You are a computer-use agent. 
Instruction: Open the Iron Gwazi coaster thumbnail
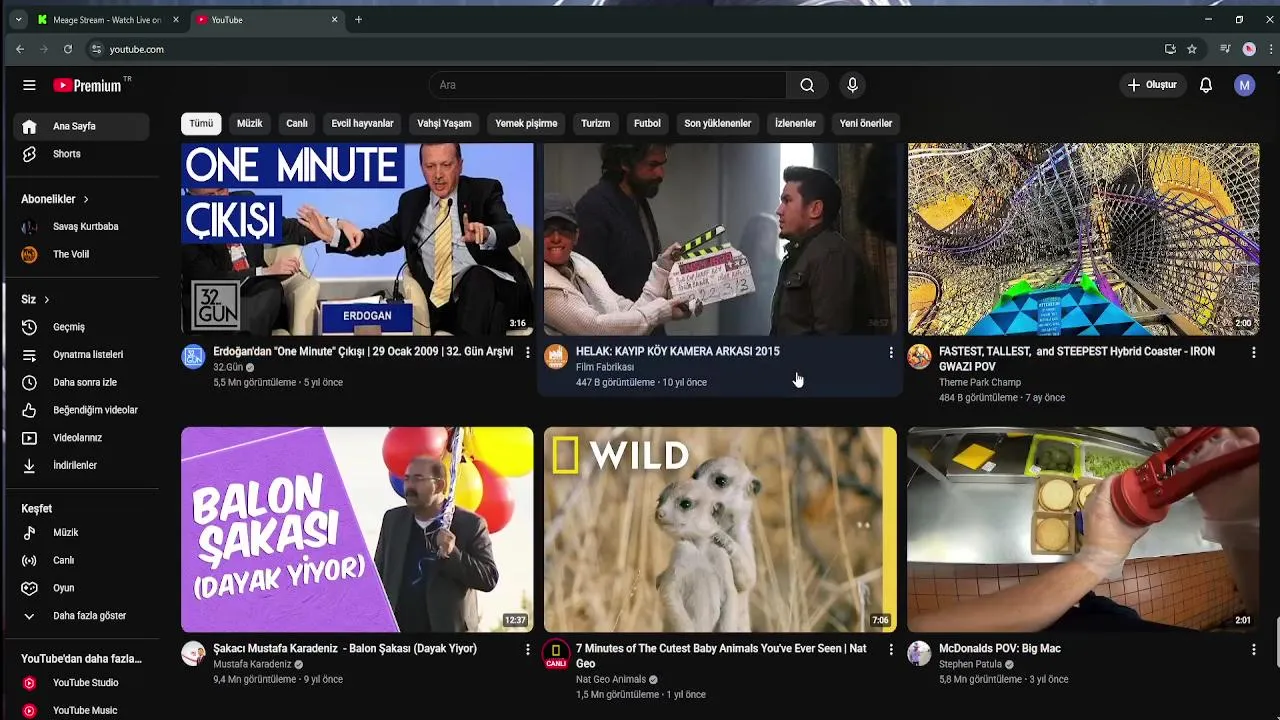click(1083, 239)
